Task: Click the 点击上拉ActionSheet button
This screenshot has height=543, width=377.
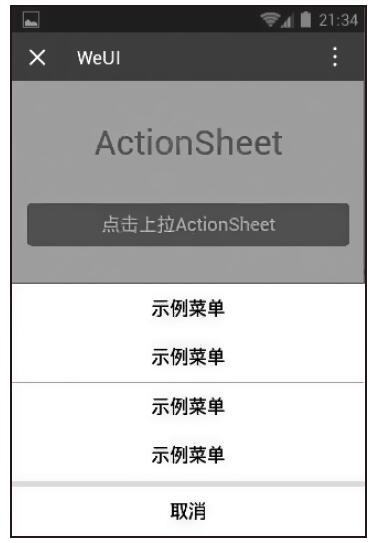Action: (x=188, y=224)
